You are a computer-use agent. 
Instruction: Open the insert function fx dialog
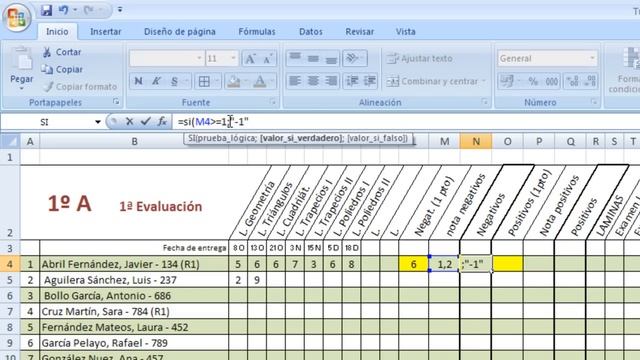[162, 122]
